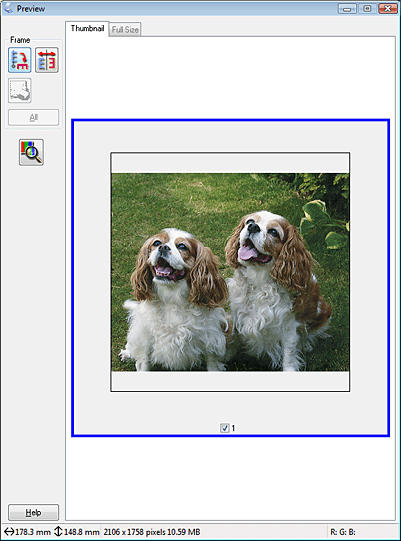Click the 148.8 mm height value
401x541 pixels.
coord(81,532)
